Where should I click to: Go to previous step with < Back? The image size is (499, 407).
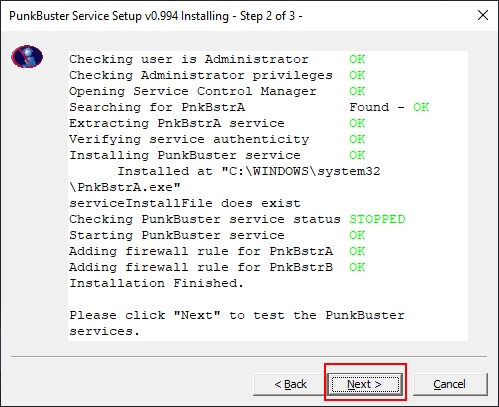(290, 384)
